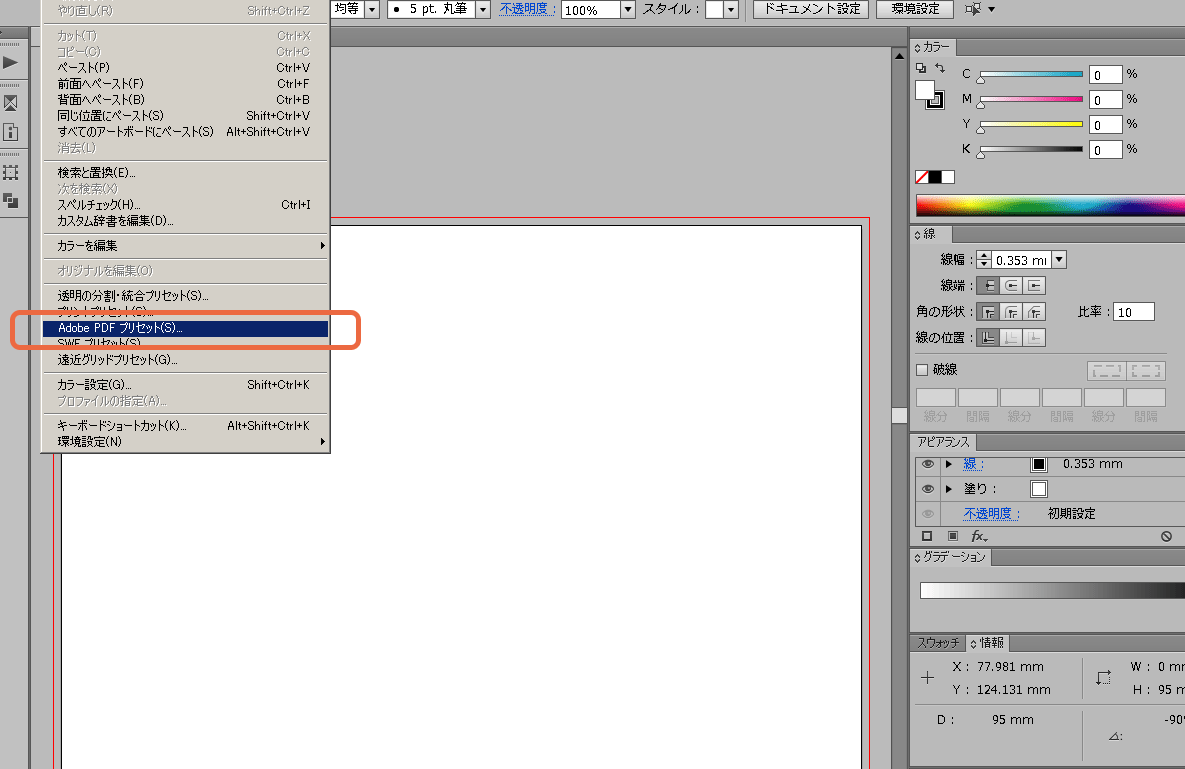This screenshot has width=1185, height=769.
Task: Add new fill in Appearance panel
Action: tap(953, 536)
